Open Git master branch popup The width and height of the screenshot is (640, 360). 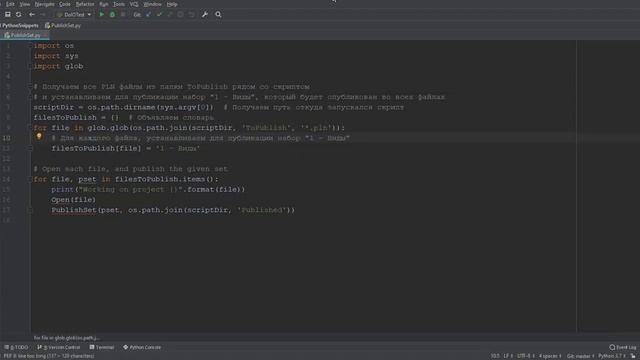(x=580, y=356)
